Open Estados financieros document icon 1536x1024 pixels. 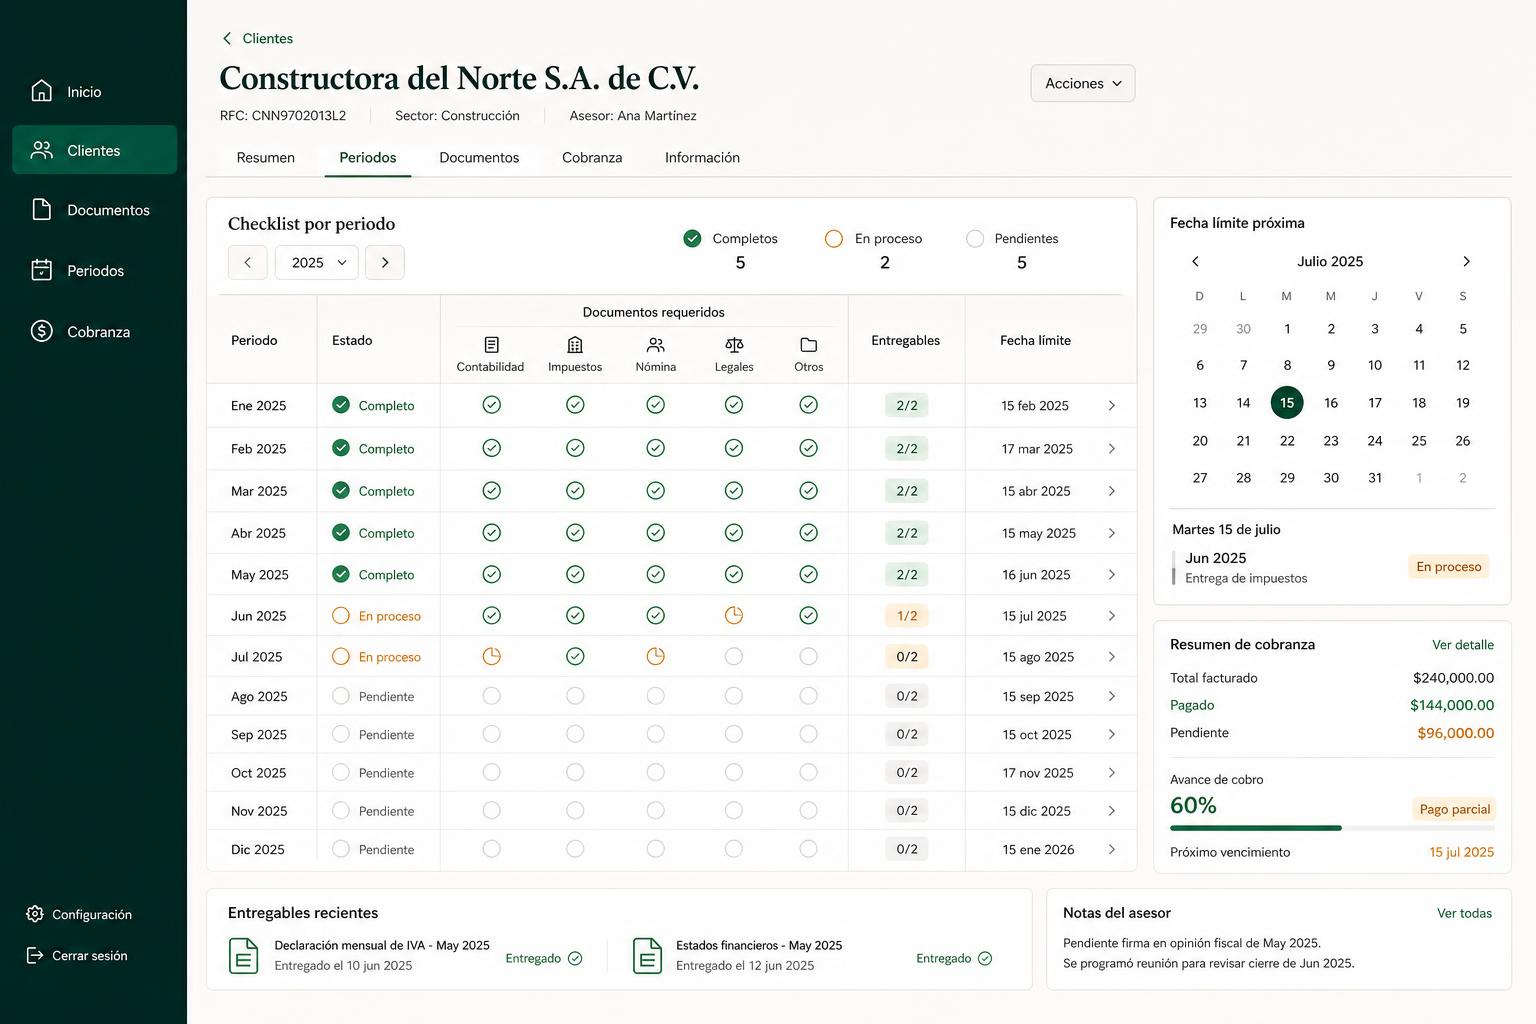648,955
